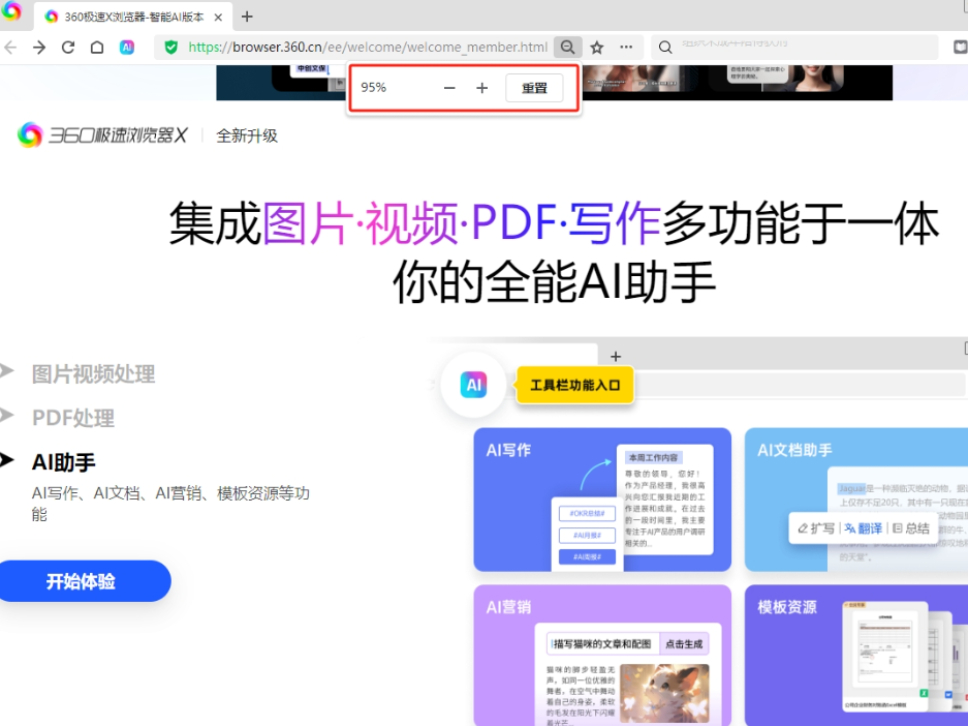Open a new tab with the plus button

[247, 17]
